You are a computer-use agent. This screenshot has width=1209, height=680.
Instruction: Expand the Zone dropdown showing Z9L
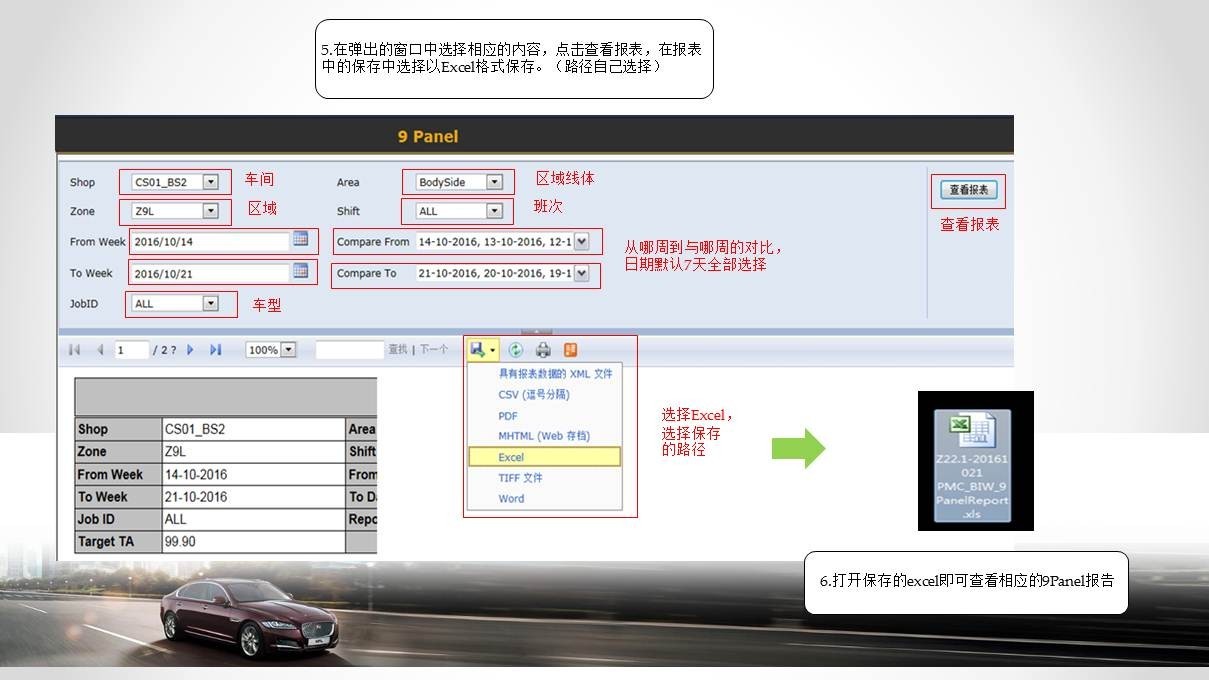[210, 211]
